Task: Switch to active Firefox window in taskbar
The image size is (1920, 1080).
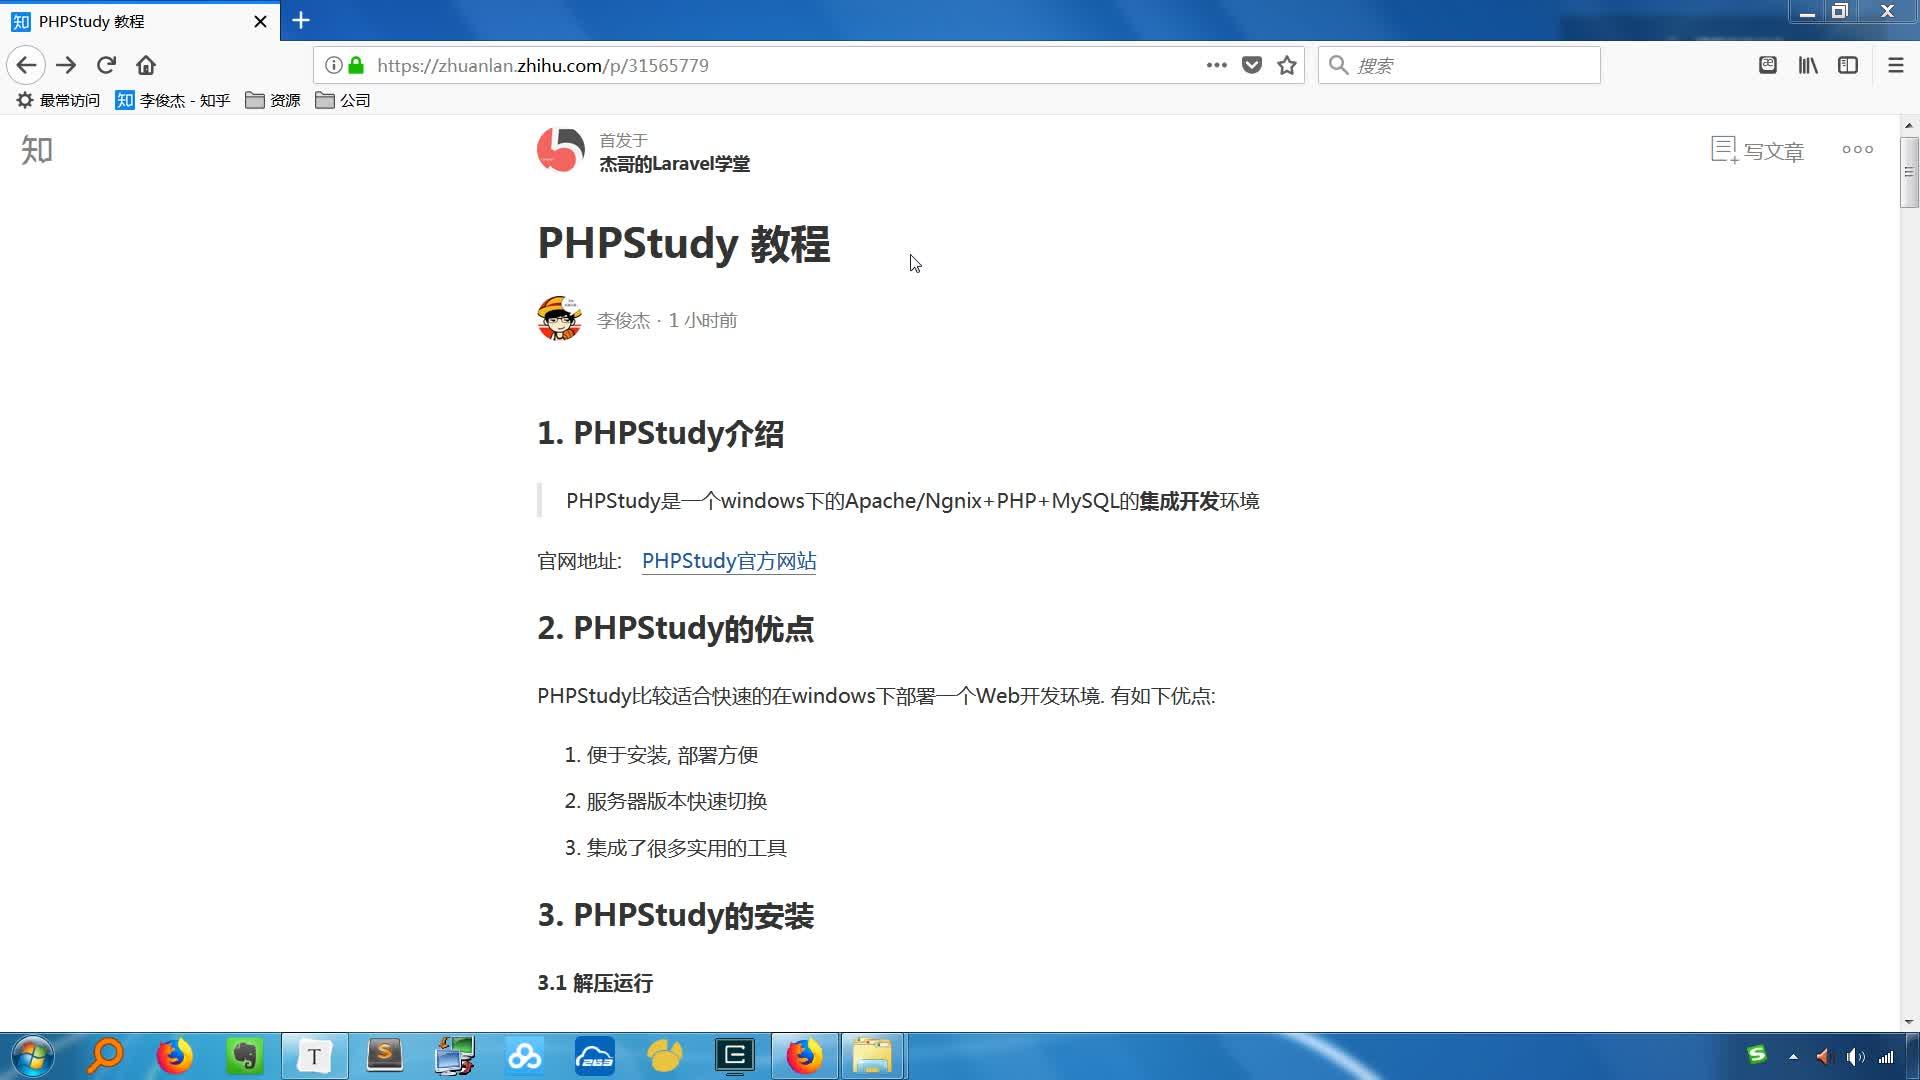Action: [804, 1056]
